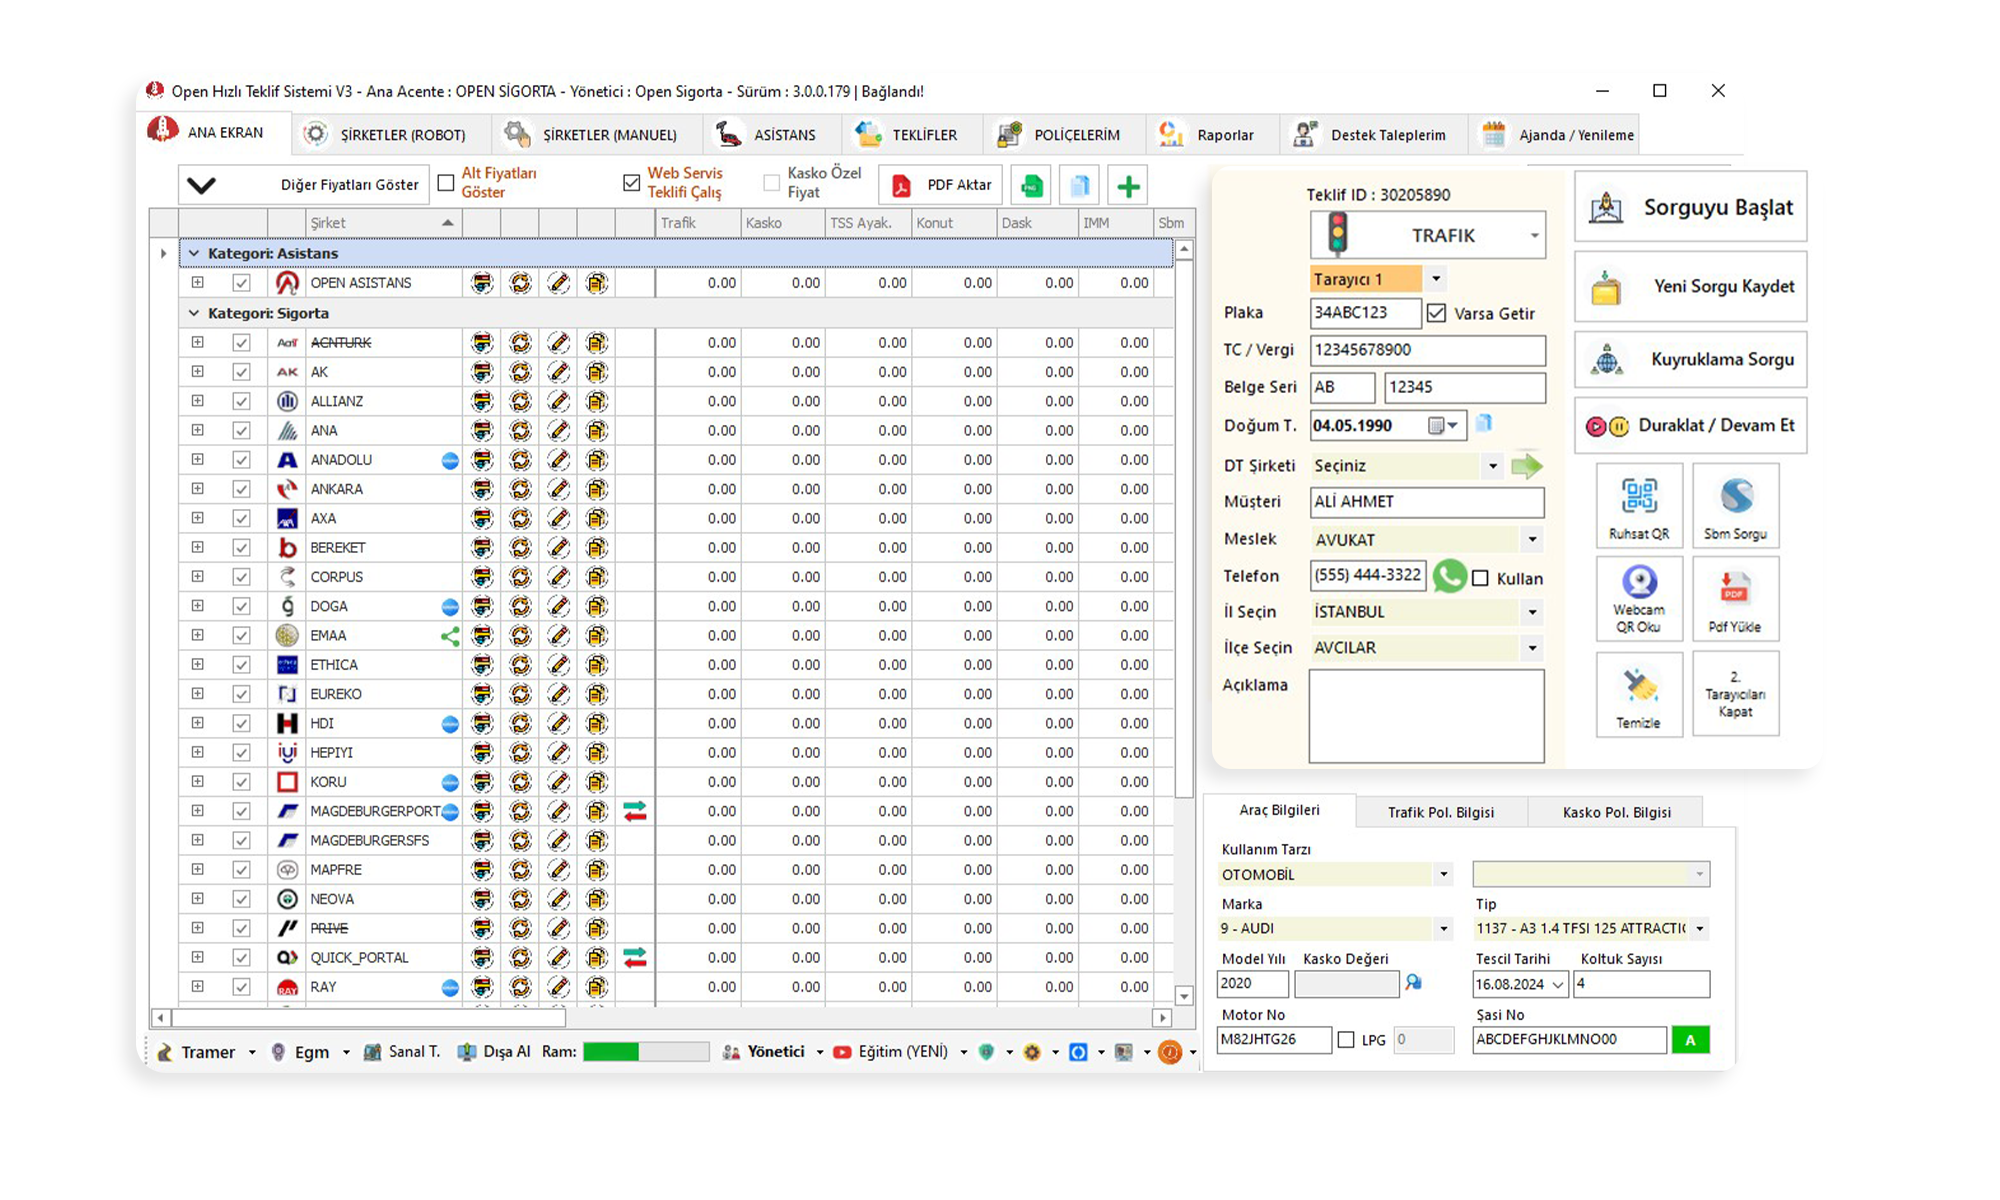
Task: Click the PDF Aktar button
Action: 941,186
